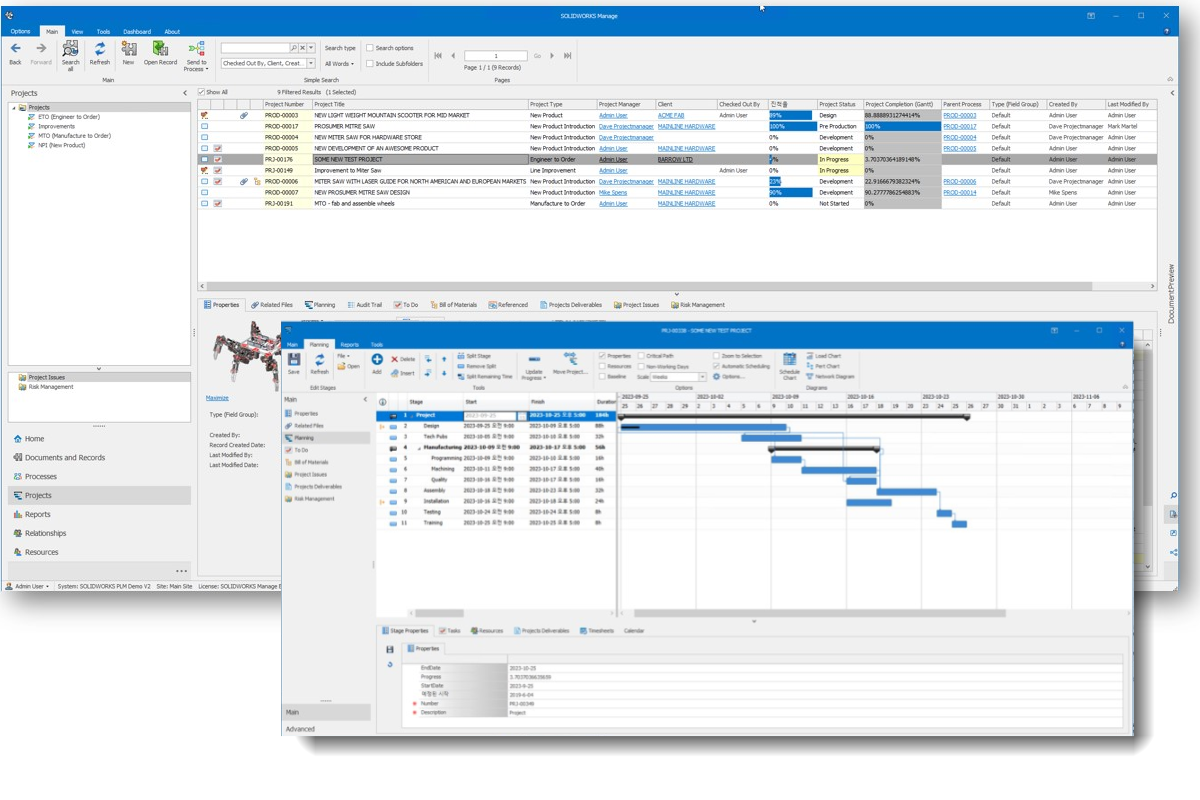Viewport: 1200px width, 800px height.
Task: Switch to the Audit Trail tab
Action: coord(365,305)
